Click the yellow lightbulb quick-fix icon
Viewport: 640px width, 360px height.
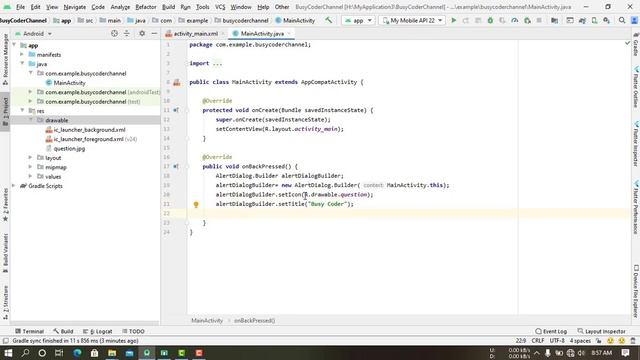pos(196,204)
